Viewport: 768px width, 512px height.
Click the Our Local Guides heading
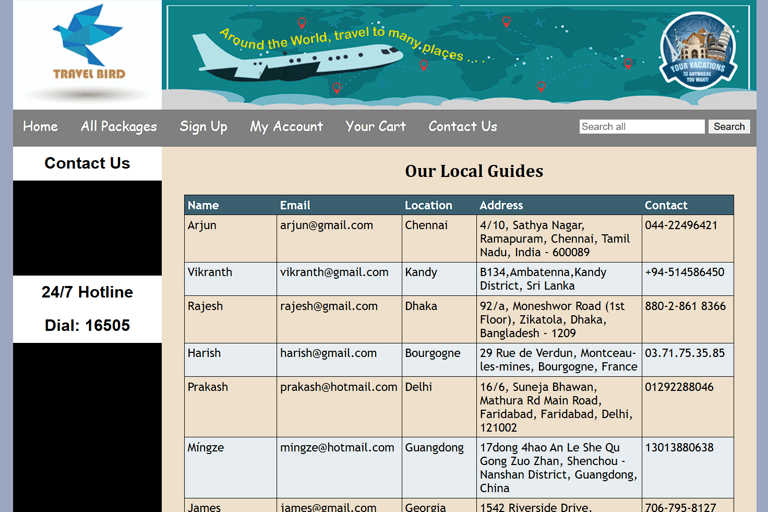(x=474, y=171)
